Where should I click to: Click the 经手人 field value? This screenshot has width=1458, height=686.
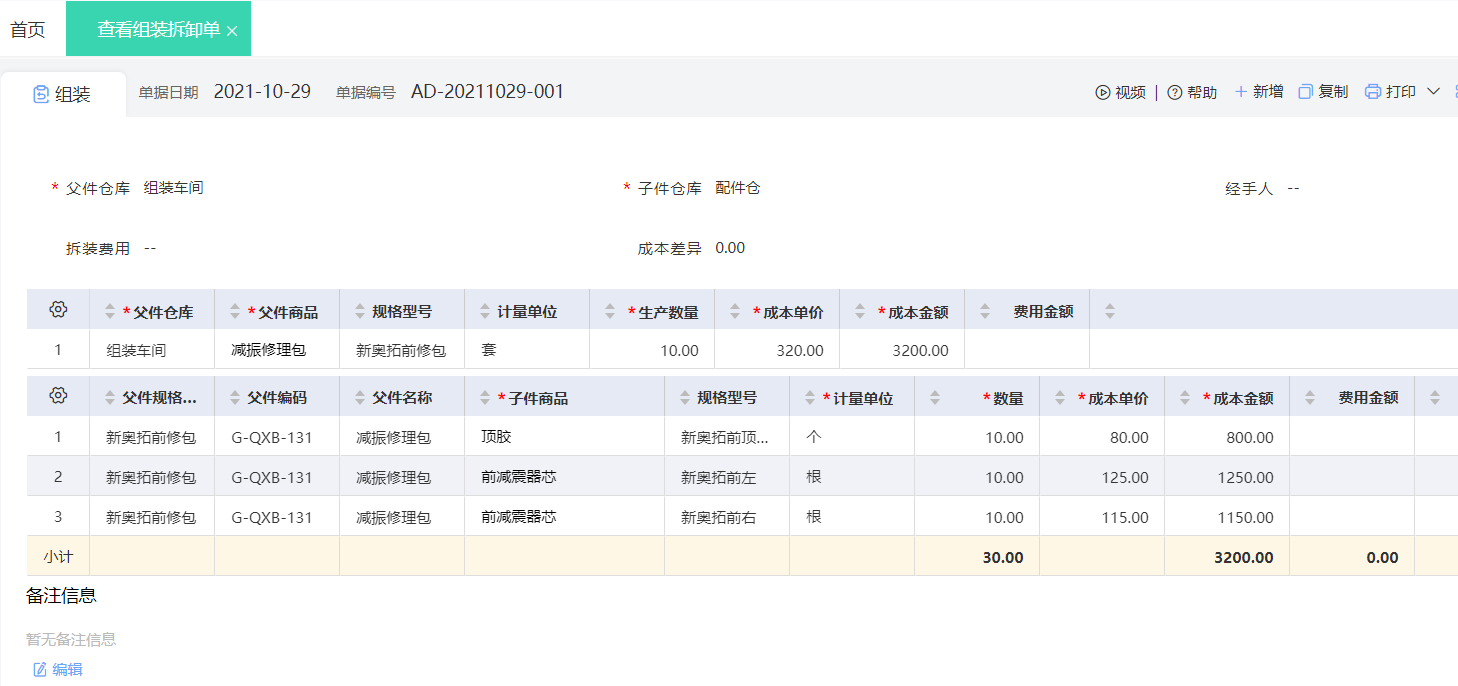(1292, 187)
